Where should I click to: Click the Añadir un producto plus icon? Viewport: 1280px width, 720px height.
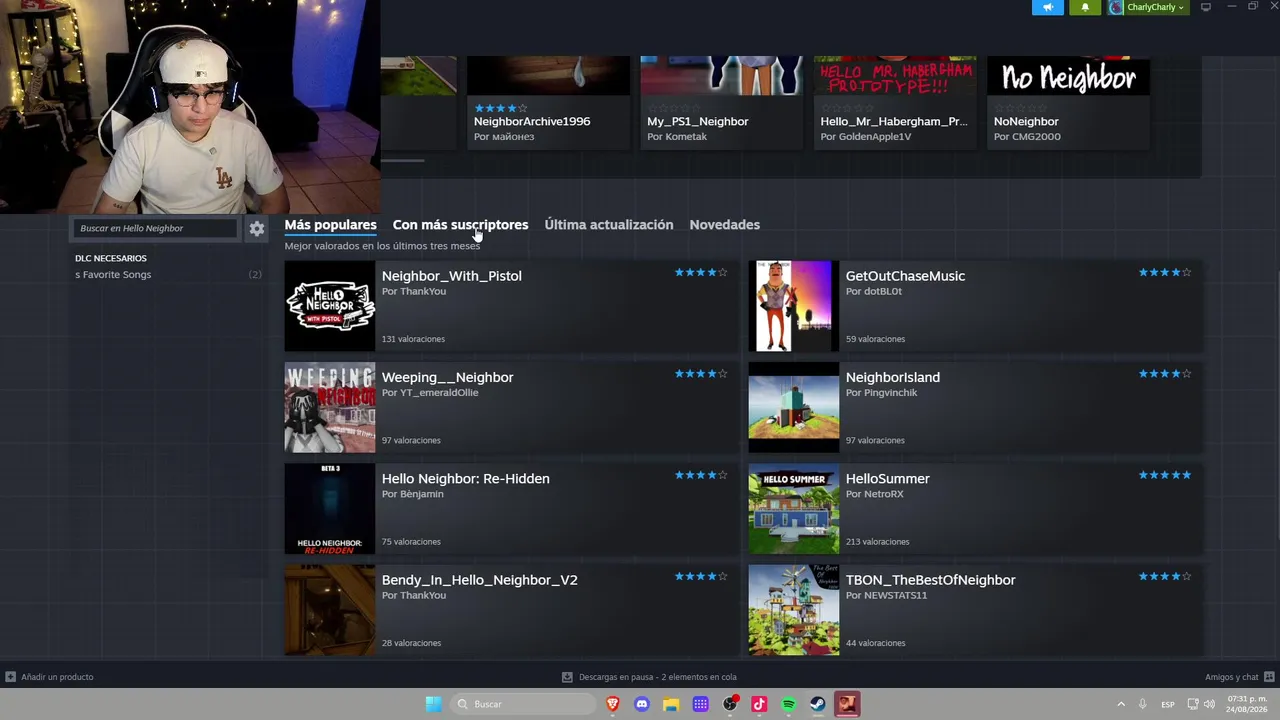(x=10, y=677)
